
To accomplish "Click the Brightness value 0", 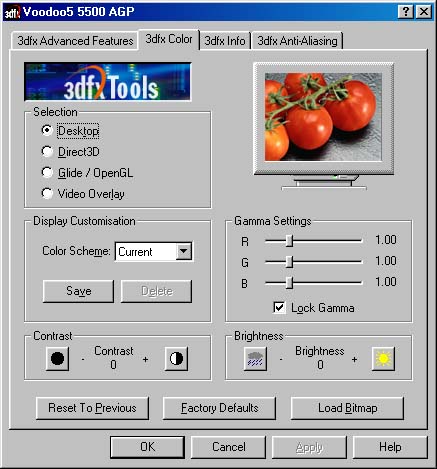I will pos(320,365).
